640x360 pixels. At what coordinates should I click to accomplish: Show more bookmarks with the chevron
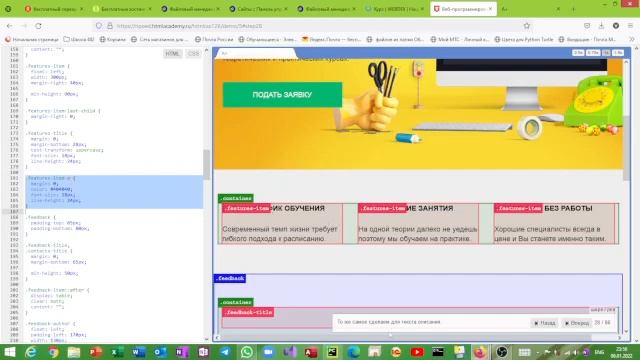pos(632,40)
